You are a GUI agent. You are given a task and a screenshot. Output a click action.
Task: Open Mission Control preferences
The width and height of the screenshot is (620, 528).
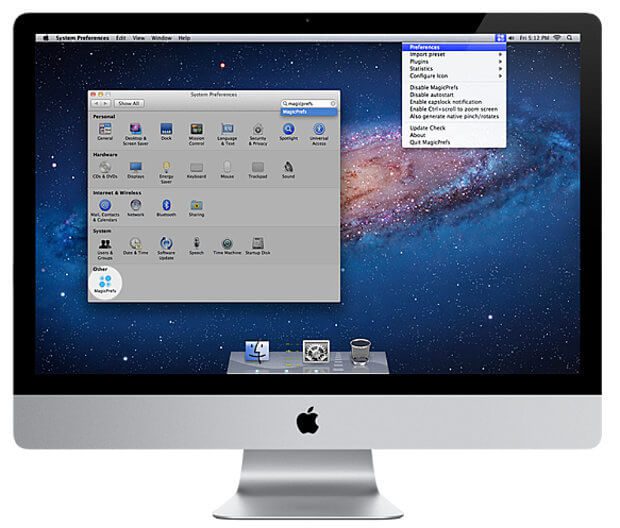[197, 134]
